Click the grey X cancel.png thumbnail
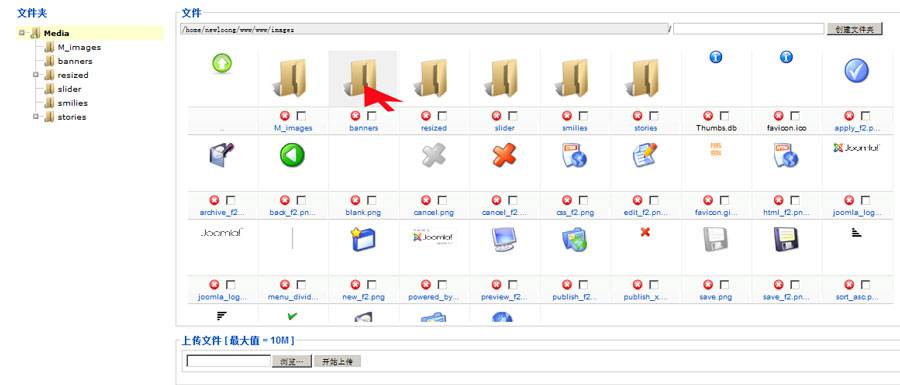This screenshot has width=900, height=385. coord(434,155)
